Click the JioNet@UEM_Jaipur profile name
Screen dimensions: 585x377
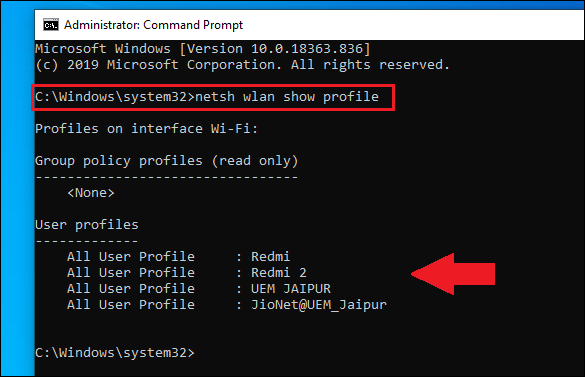tap(319, 305)
